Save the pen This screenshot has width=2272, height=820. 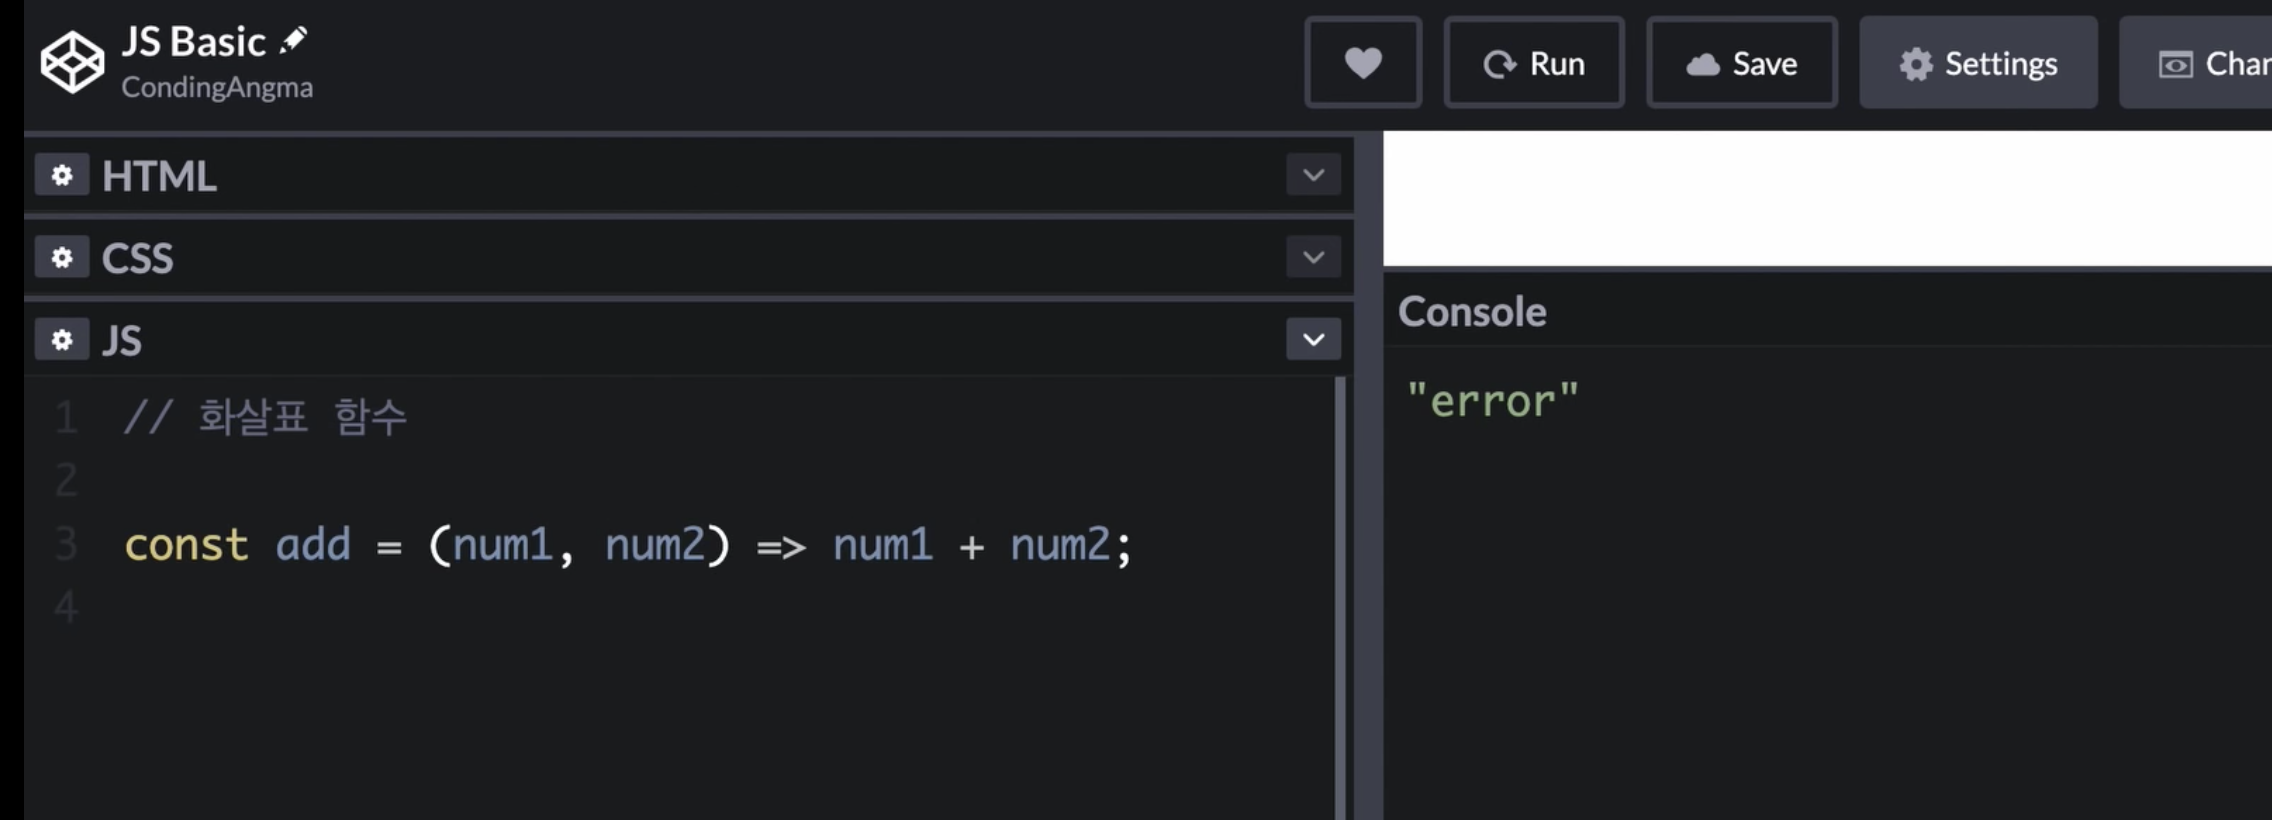[x=1742, y=63]
